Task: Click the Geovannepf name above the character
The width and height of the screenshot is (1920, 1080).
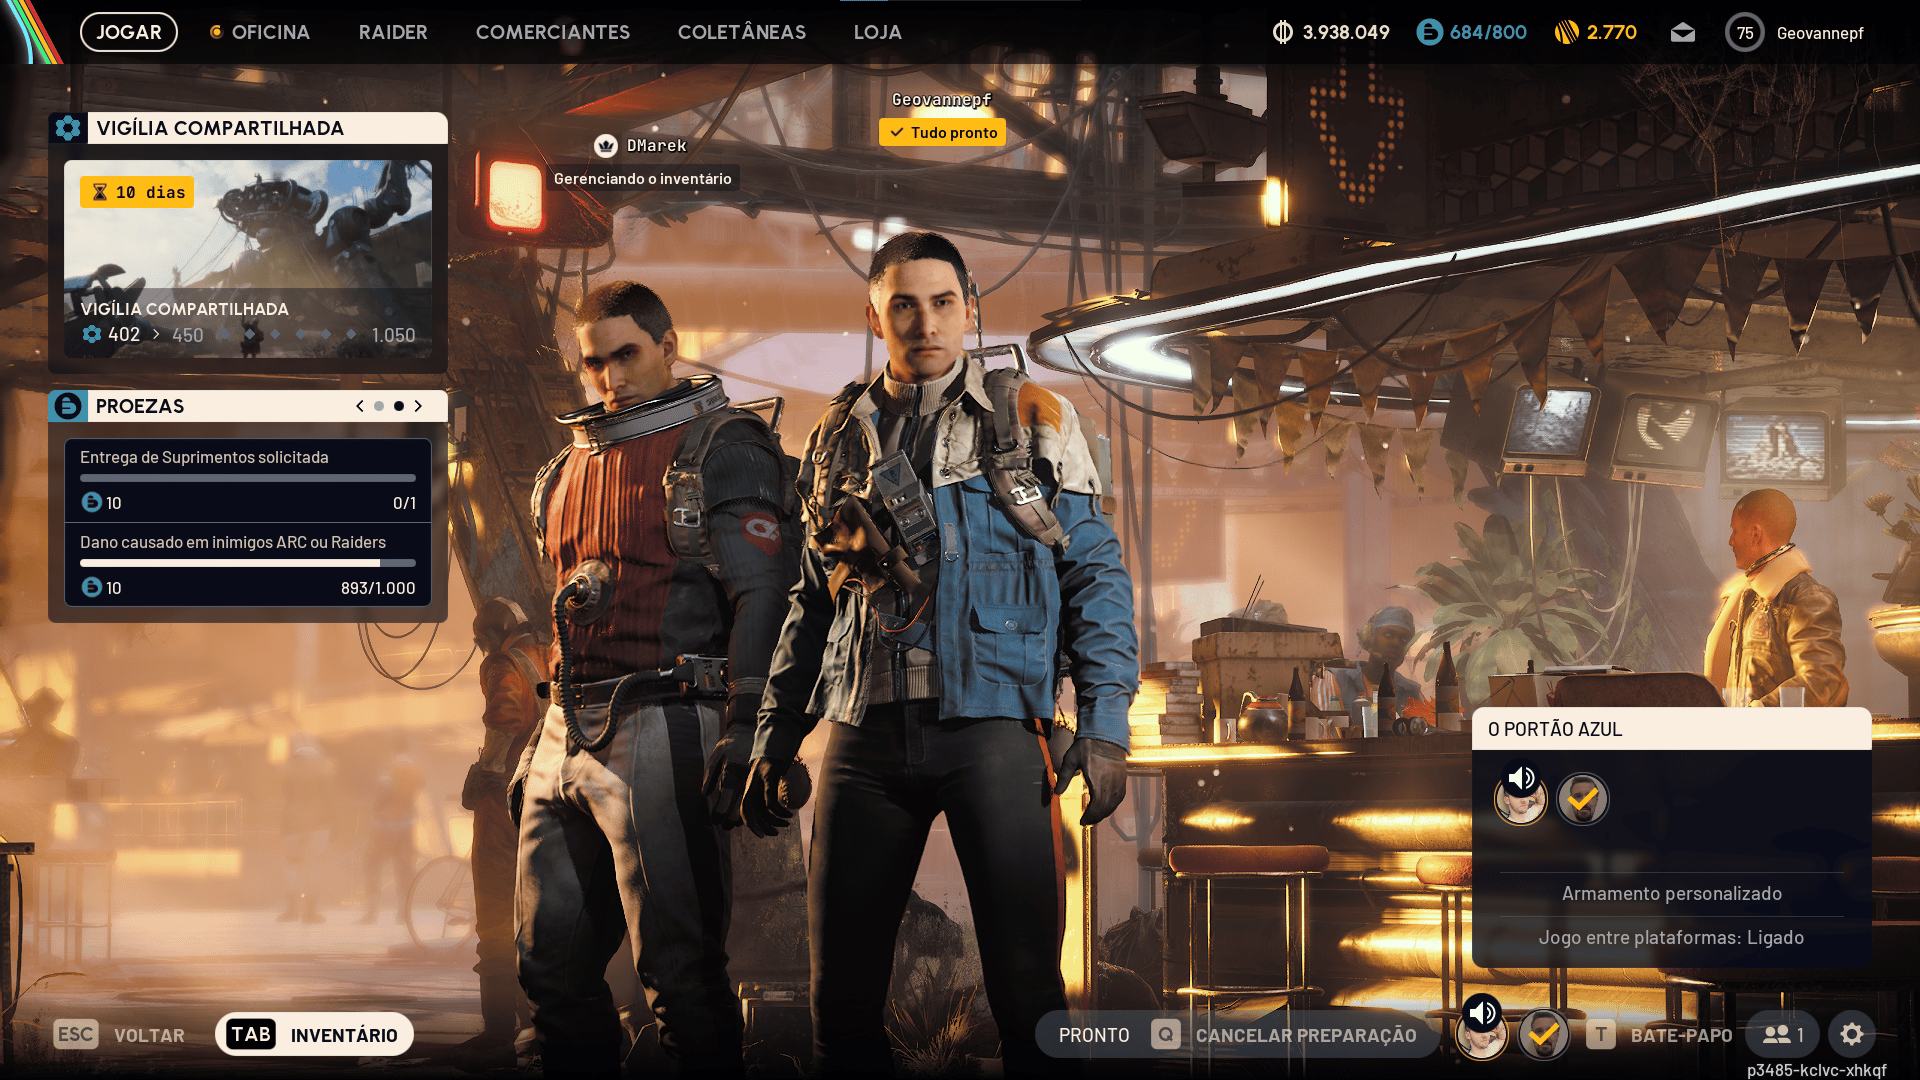Action: point(942,100)
